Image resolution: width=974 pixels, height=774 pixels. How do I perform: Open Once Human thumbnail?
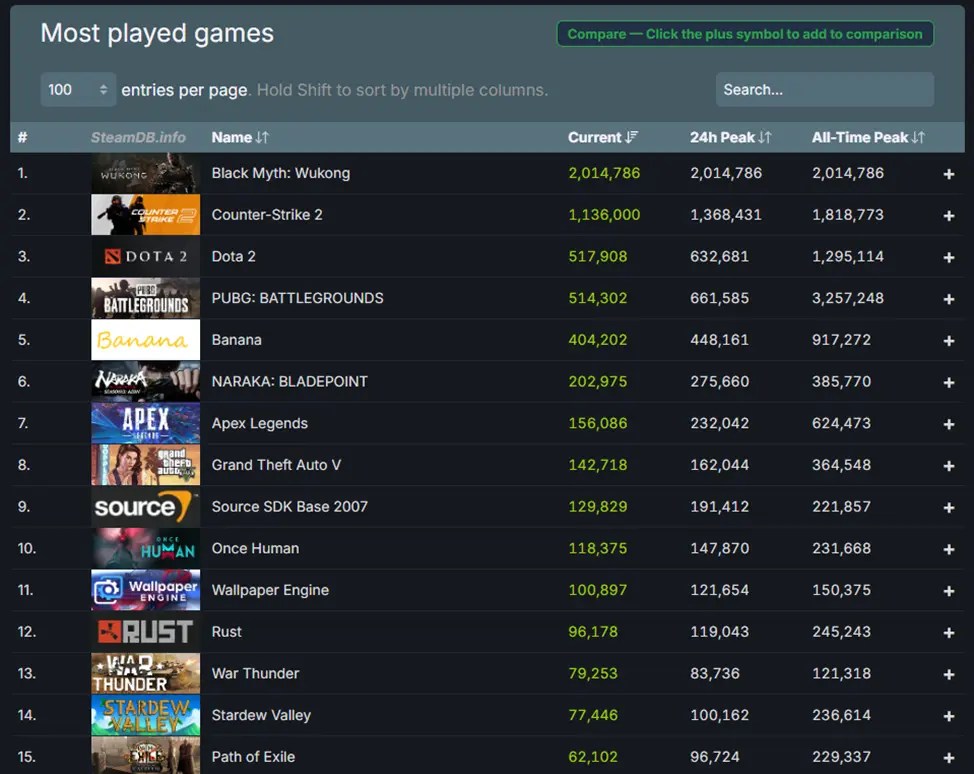[x=145, y=548]
